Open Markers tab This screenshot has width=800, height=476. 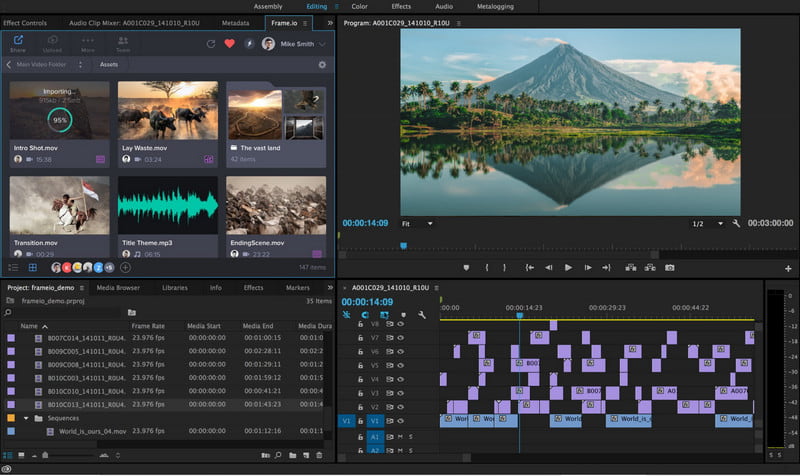(x=297, y=288)
